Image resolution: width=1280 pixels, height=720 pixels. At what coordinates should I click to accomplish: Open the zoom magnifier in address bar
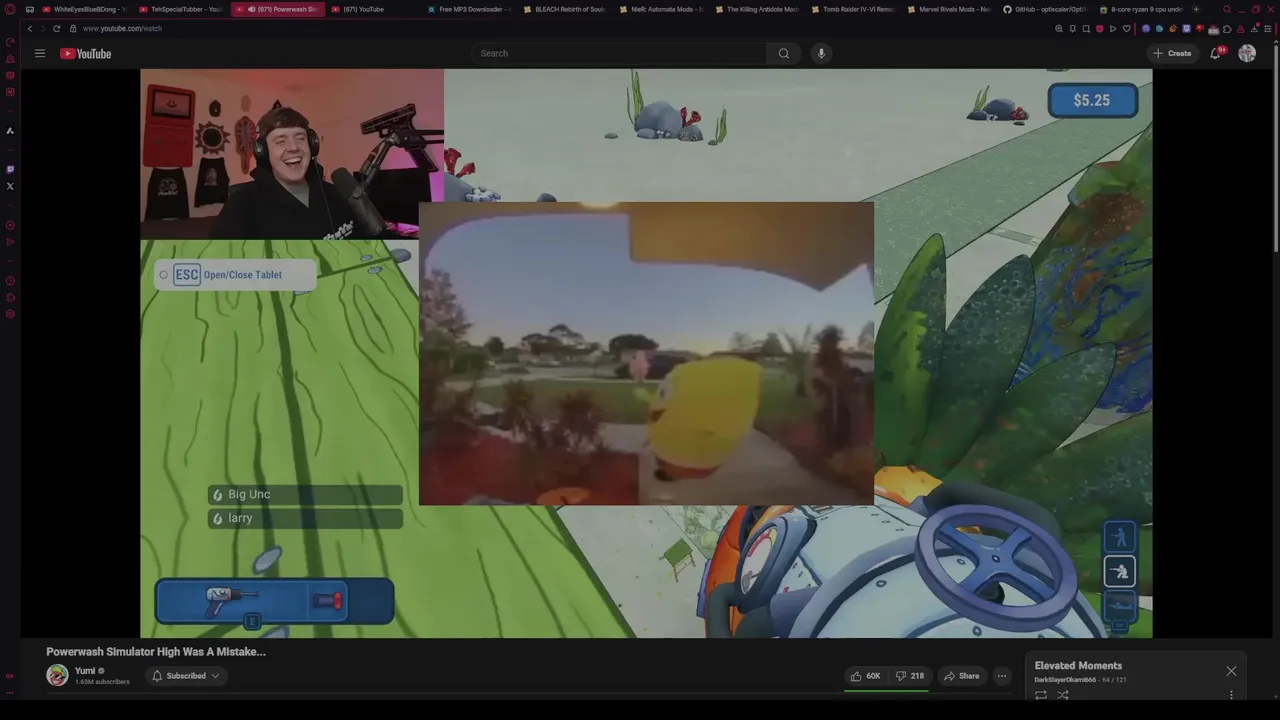pyautogui.click(x=1059, y=28)
